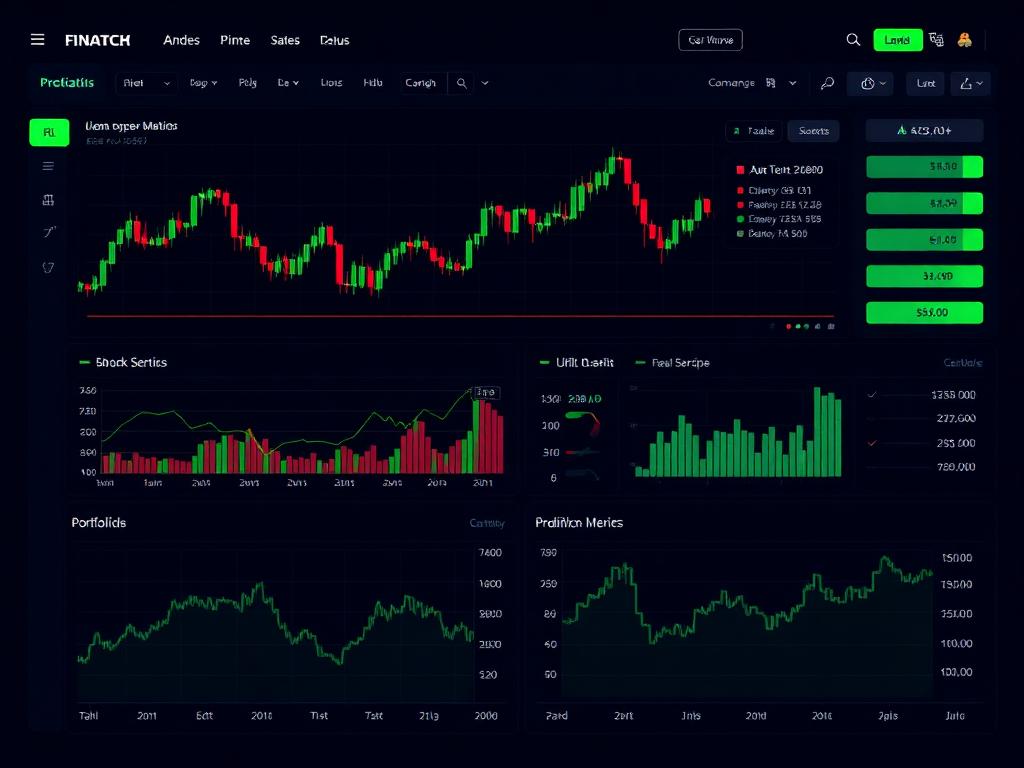This screenshot has width=1024, height=768.
Task: Click the Ufilt Quarfit legend label
Action: 584,362
